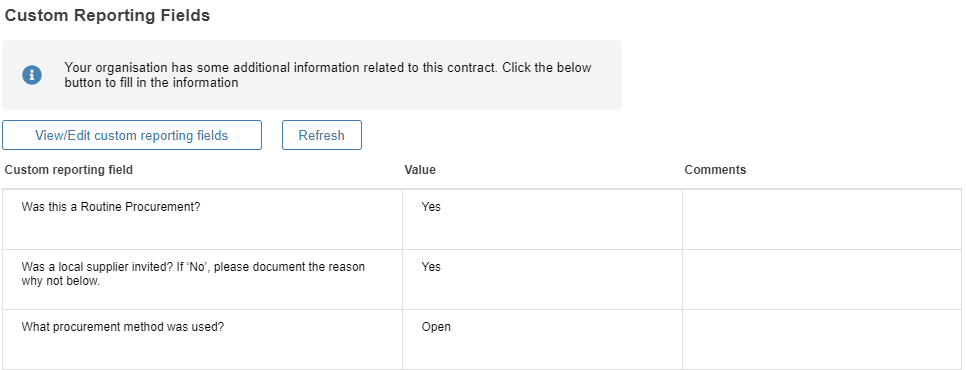
Task: Click the comments cell for Routine Procurement
Action: (x=822, y=219)
